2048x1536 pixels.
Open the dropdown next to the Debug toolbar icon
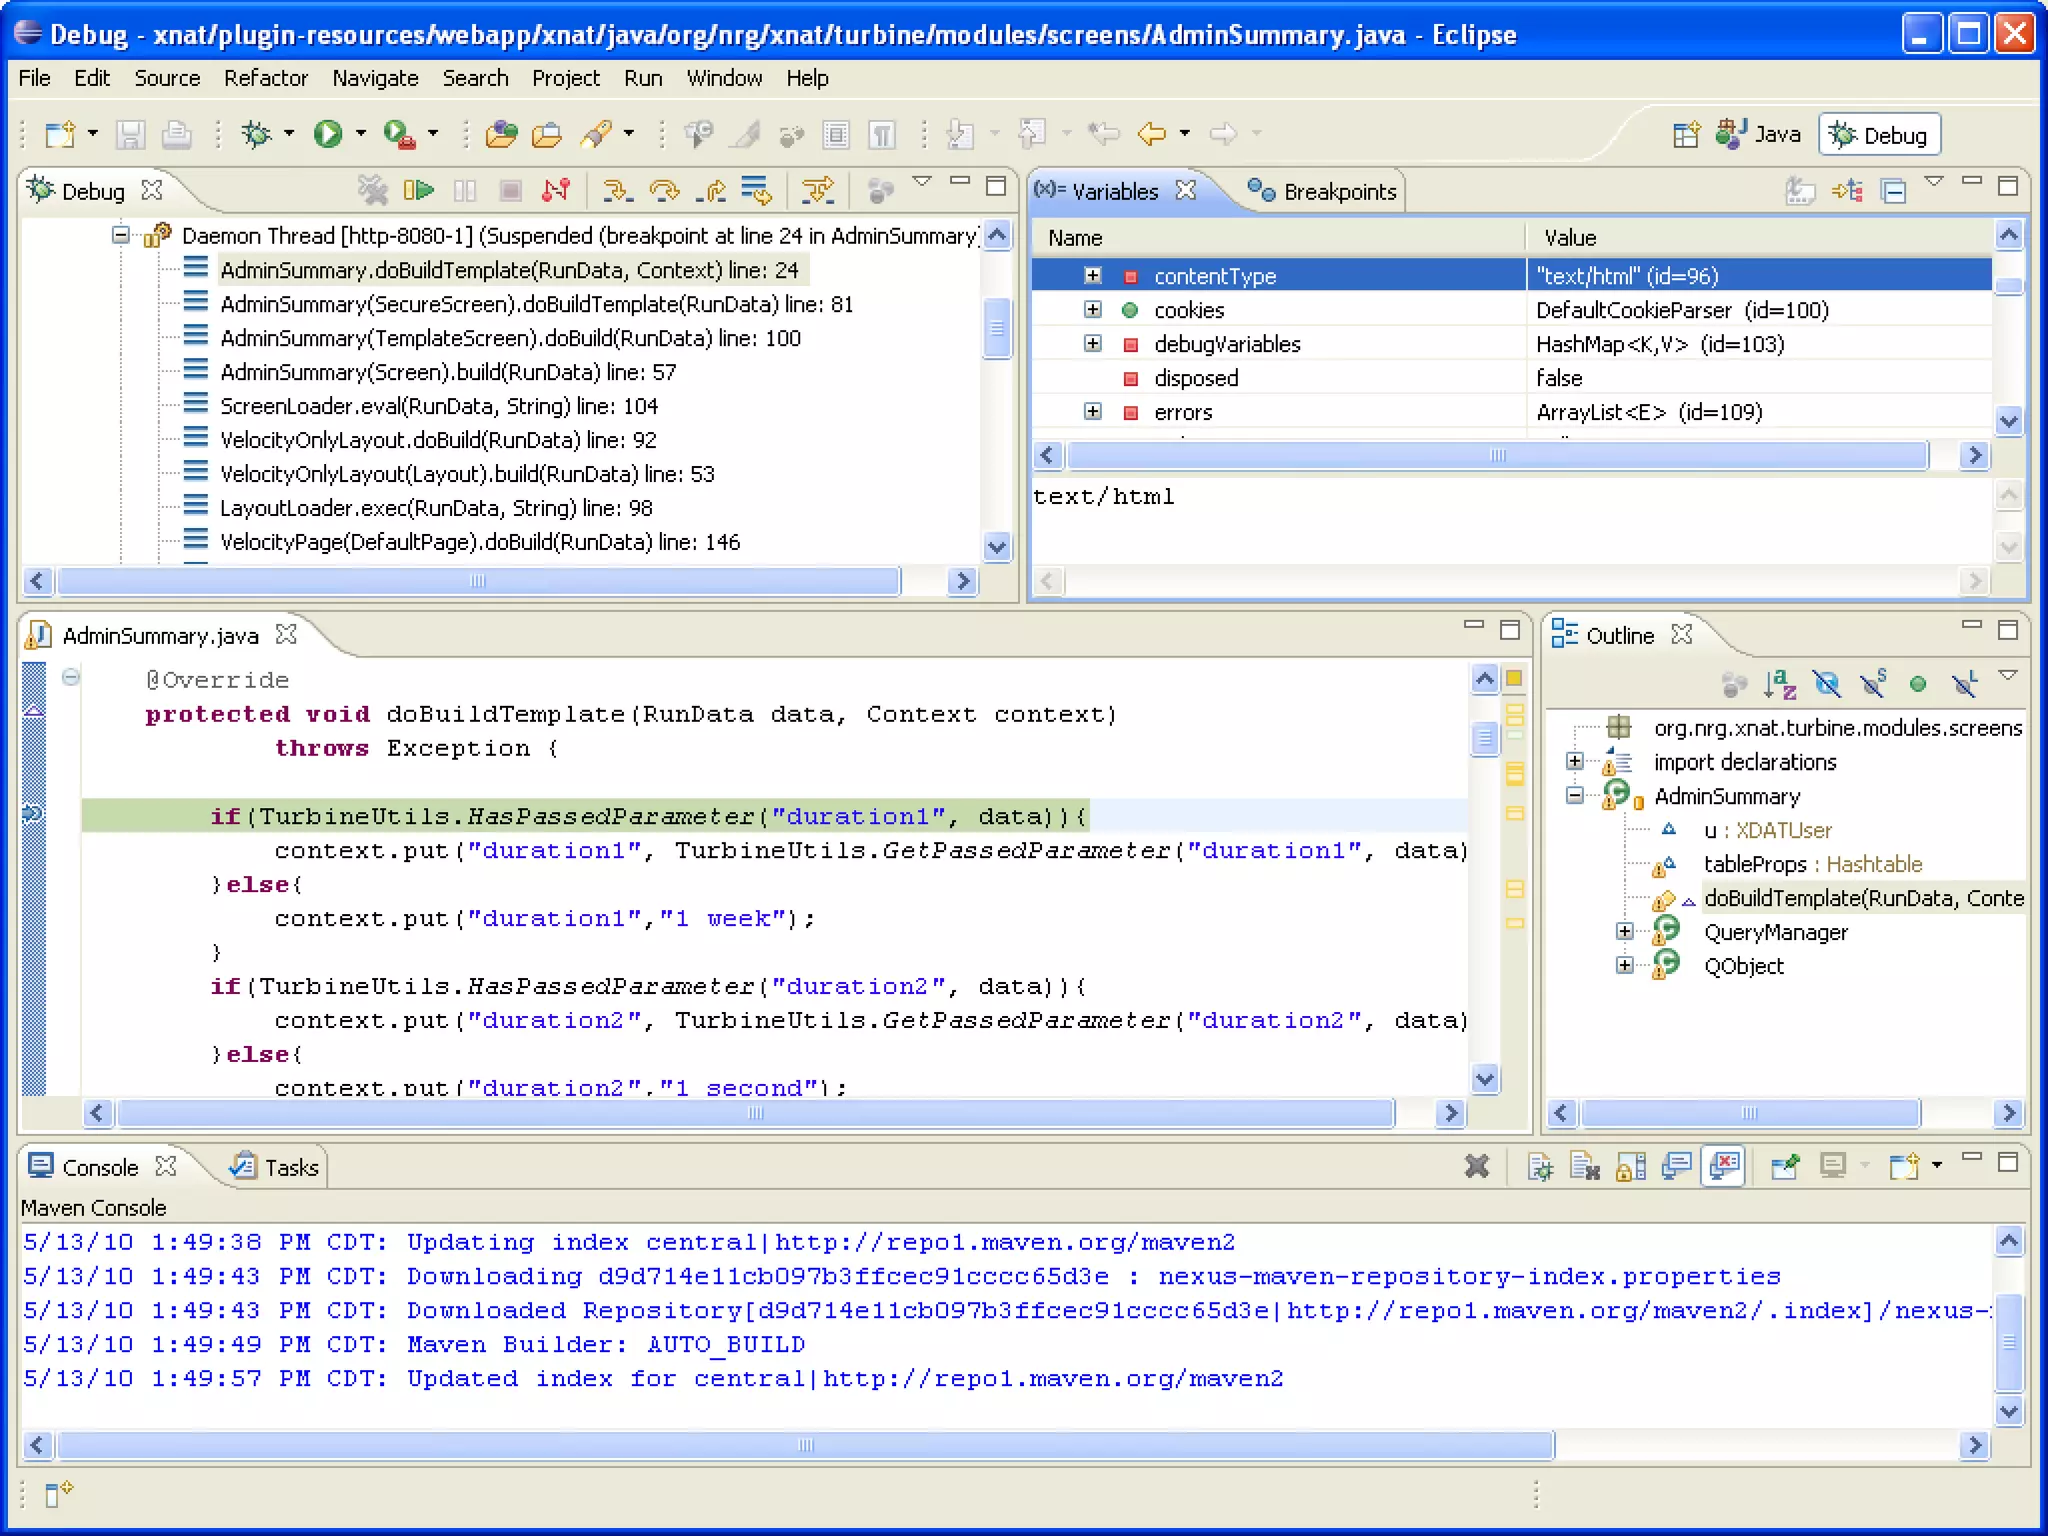pos(289,133)
